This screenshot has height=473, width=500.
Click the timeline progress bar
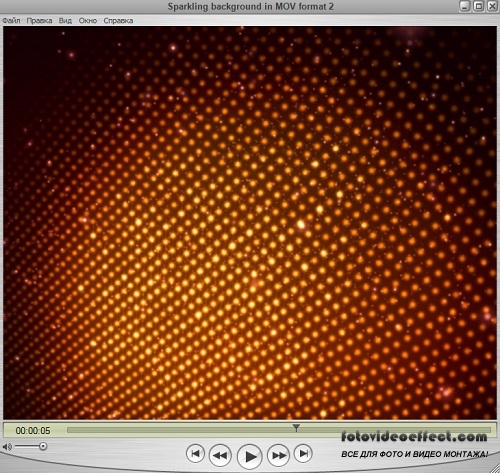tap(279, 430)
